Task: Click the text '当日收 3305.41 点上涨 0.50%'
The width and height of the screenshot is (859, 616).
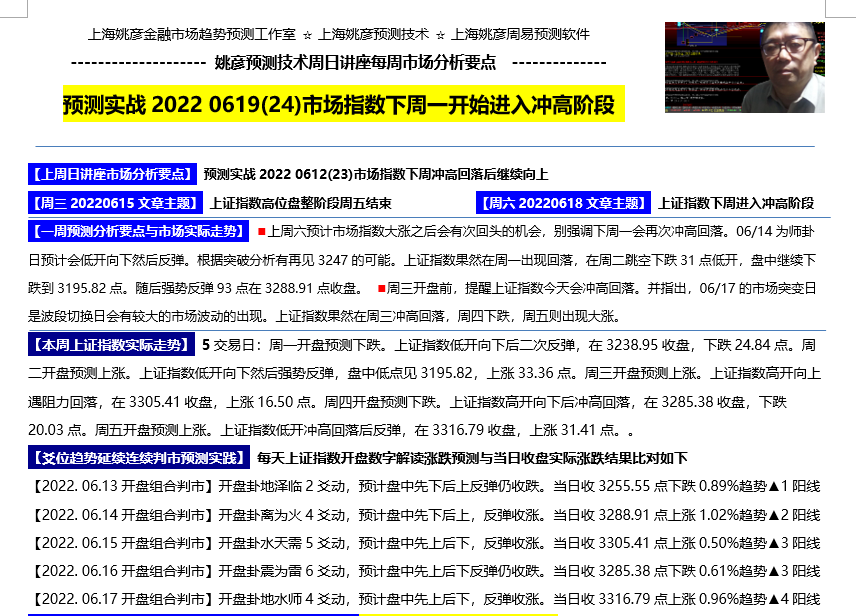Action: [x=646, y=543]
